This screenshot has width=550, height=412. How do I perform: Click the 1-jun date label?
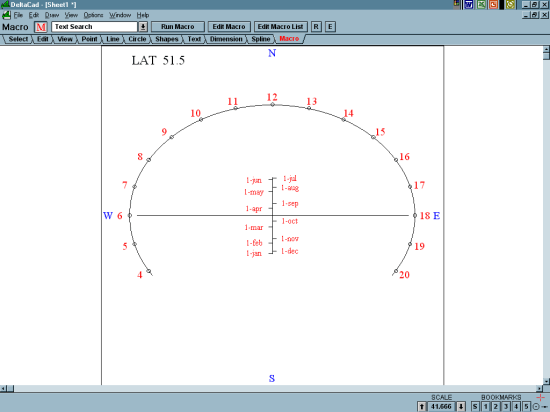[x=254, y=180]
